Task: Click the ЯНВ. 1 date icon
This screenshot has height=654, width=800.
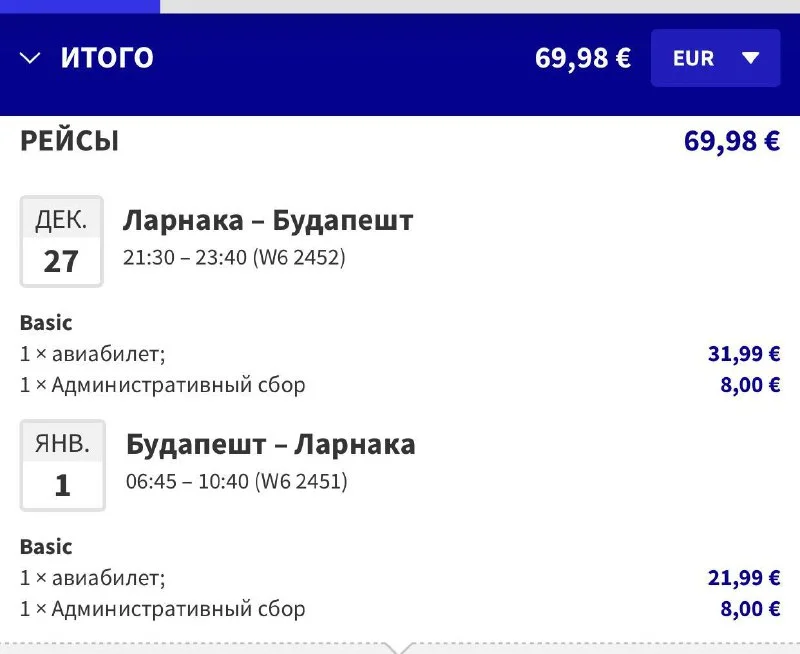Action: pyautogui.click(x=62, y=465)
